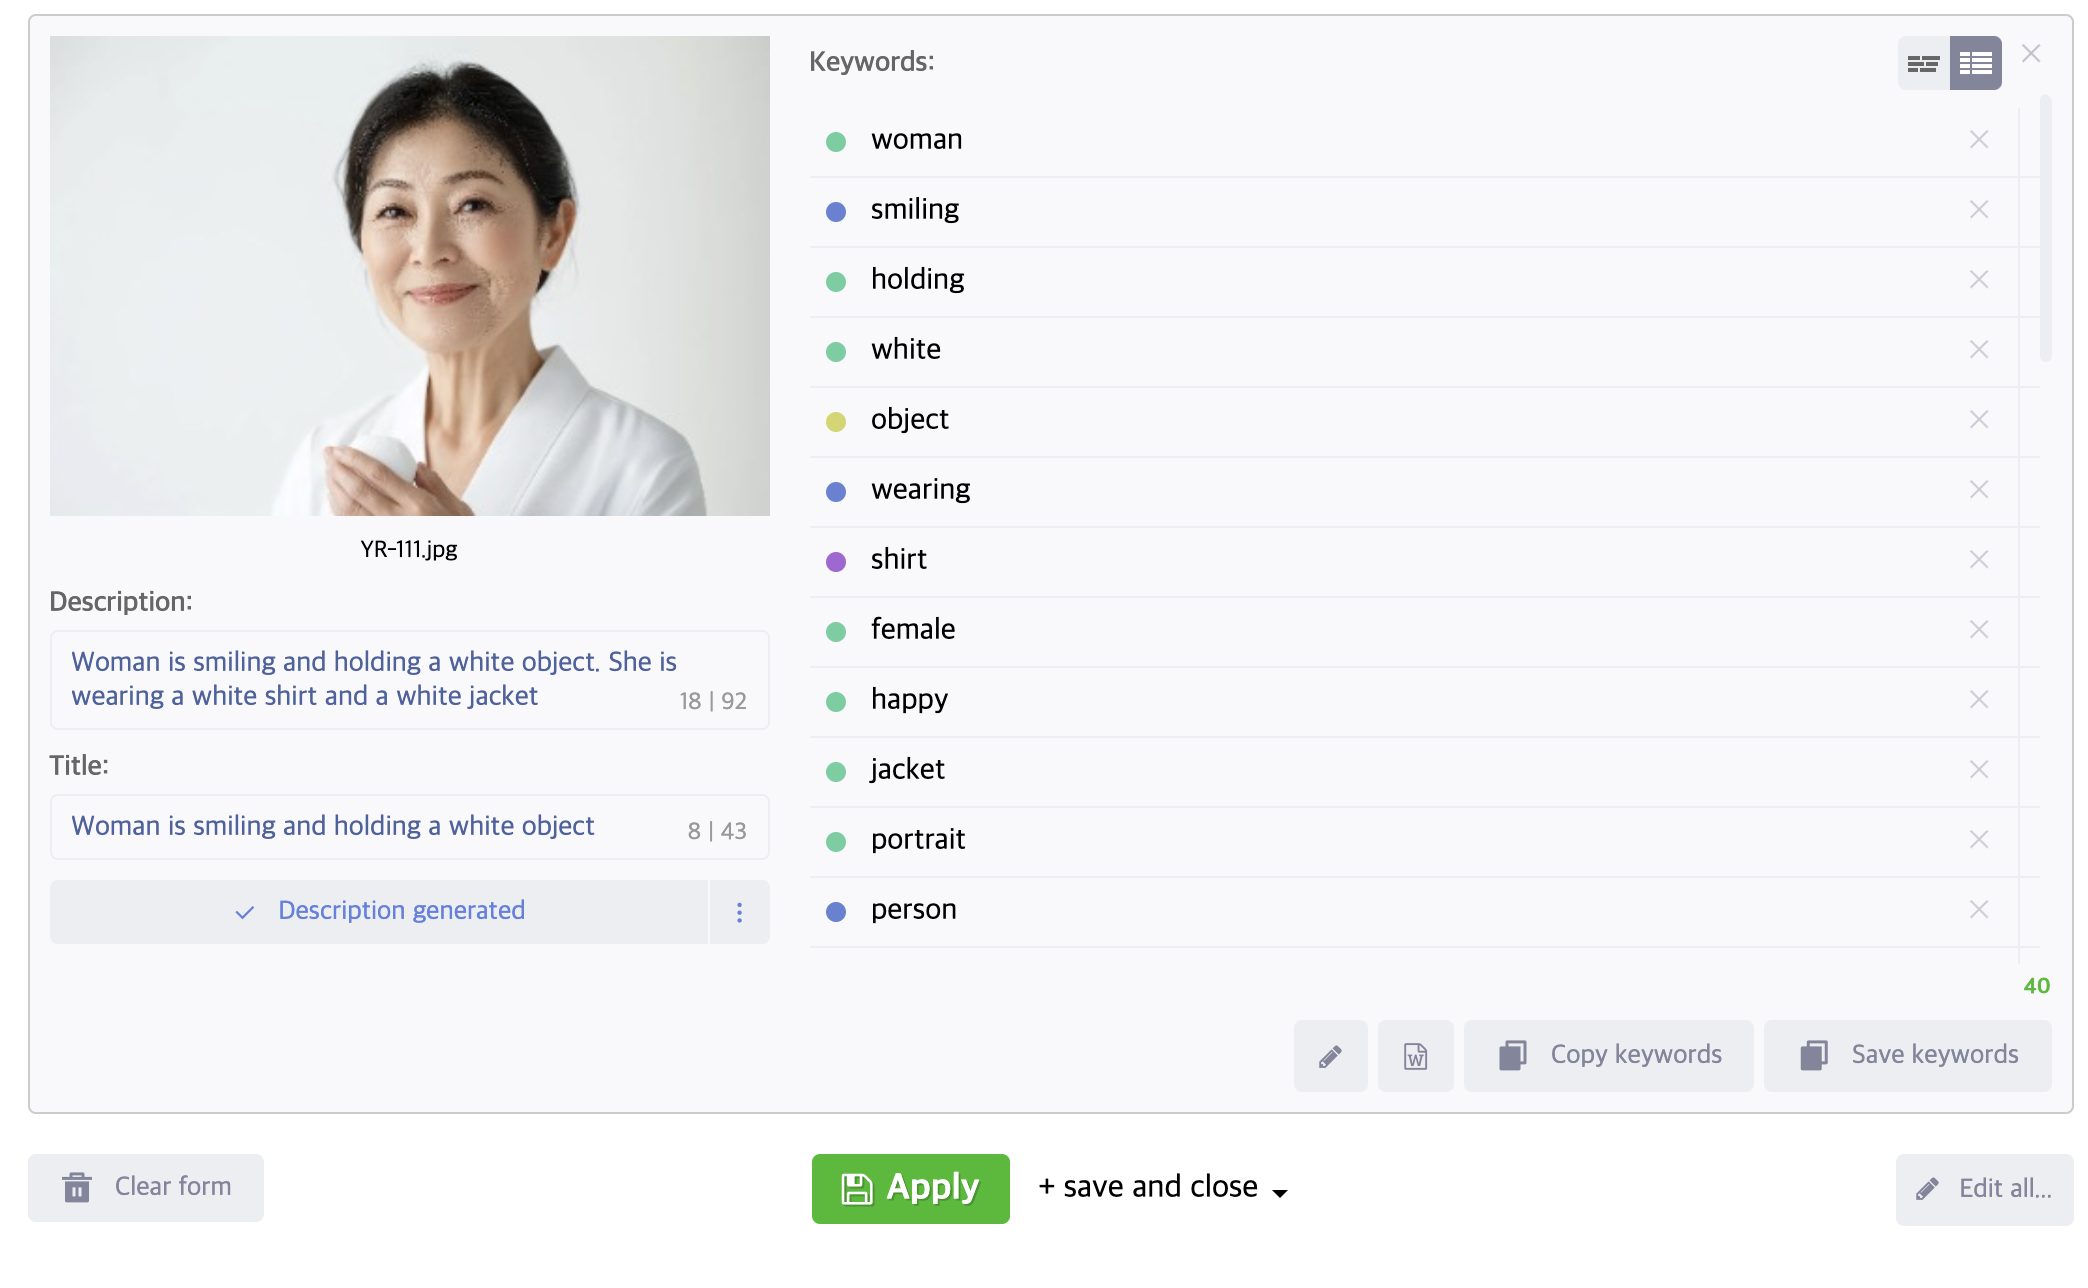The image size is (2088, 1288).
Task: Remove the 'object' keyword from list
Action: (1978, 420)
